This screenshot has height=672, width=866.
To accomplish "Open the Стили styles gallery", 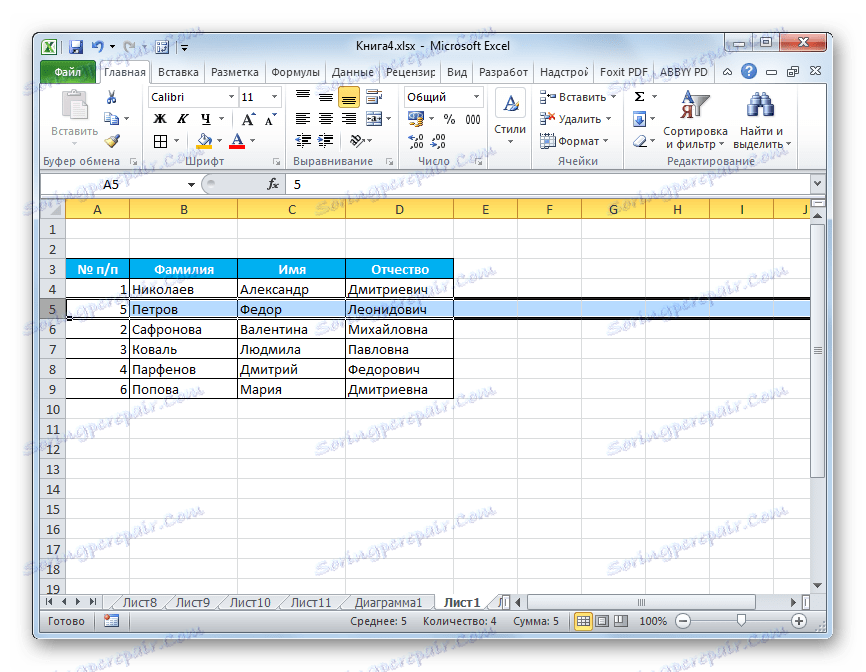I will (510, 119).
